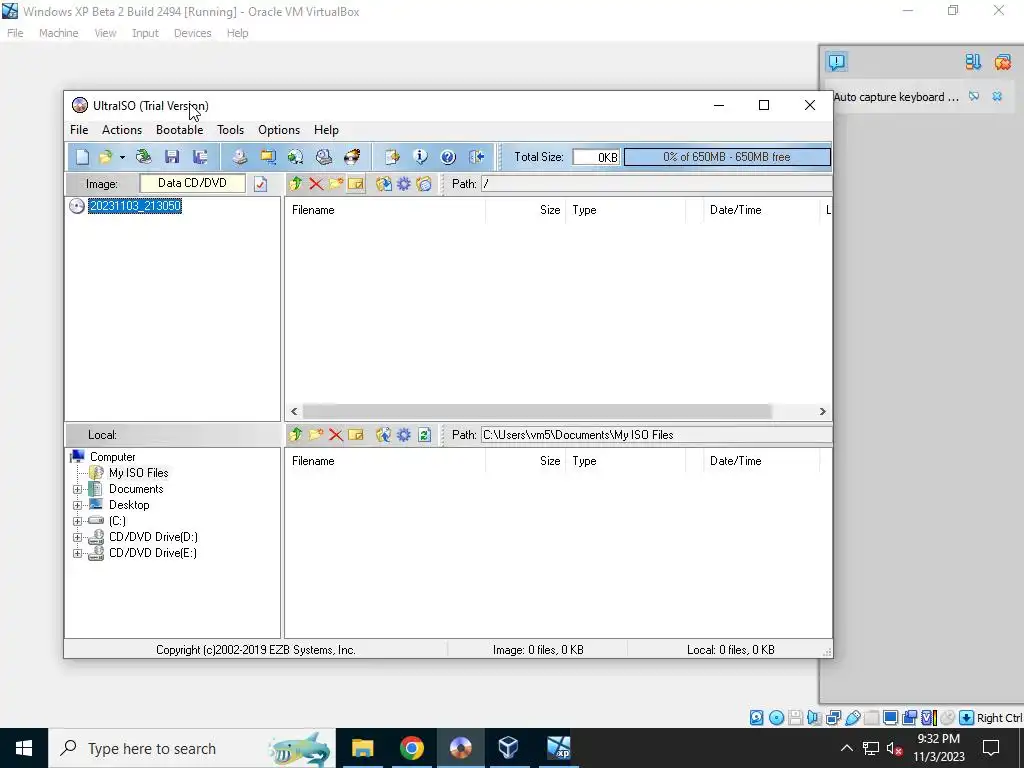Click the Exit door toolbar icon
This screenshot has width=1024, height=768.
[x=476, y=157]
